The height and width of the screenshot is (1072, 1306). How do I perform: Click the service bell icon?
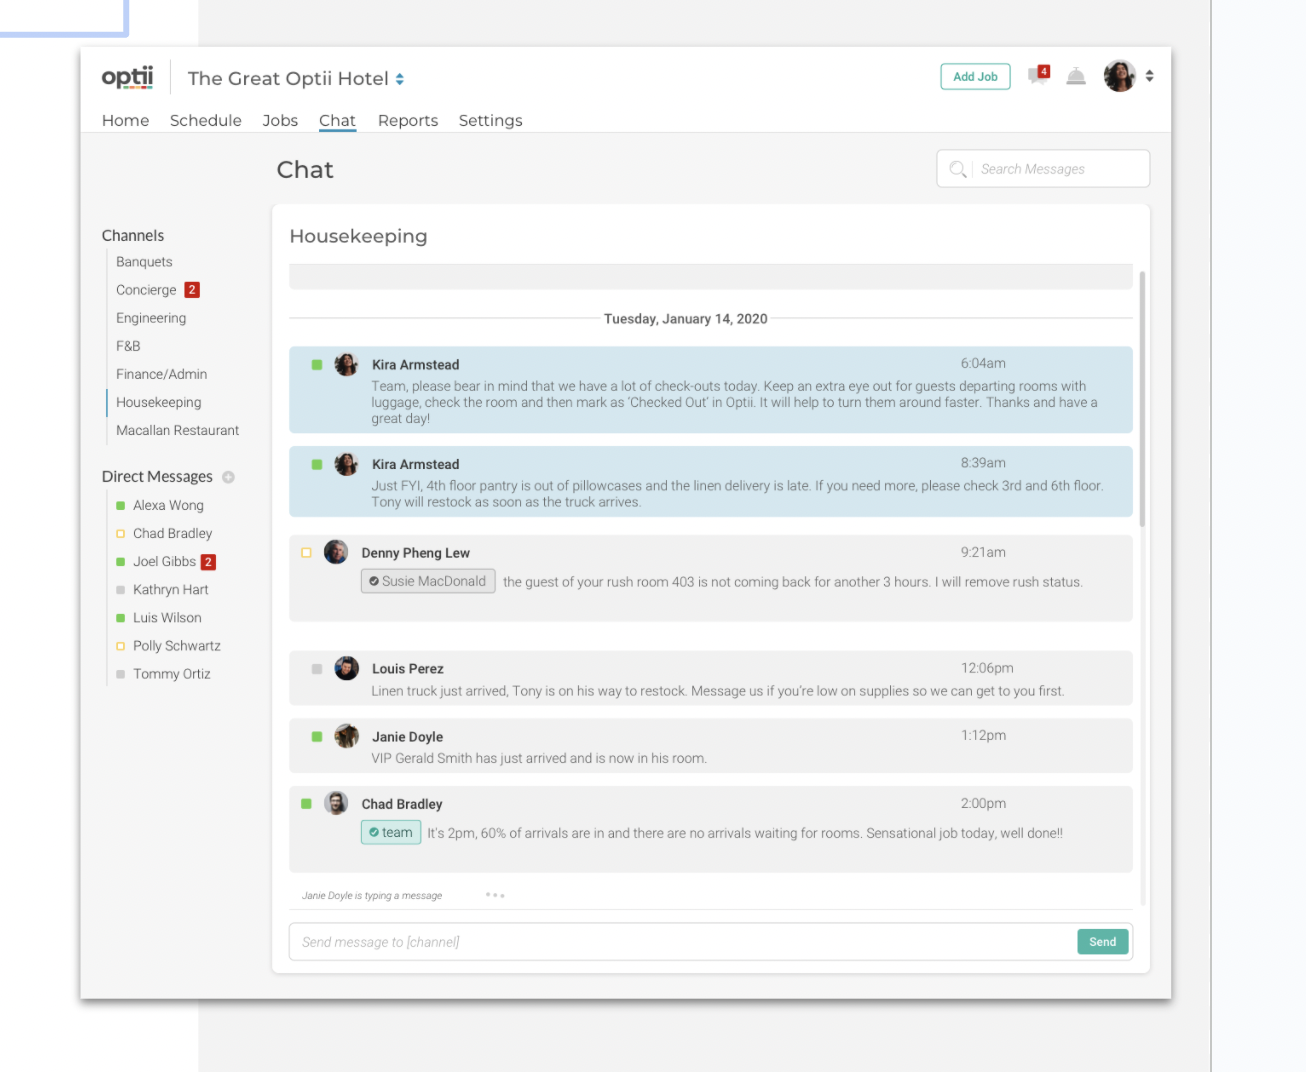tap(1076, 77)
